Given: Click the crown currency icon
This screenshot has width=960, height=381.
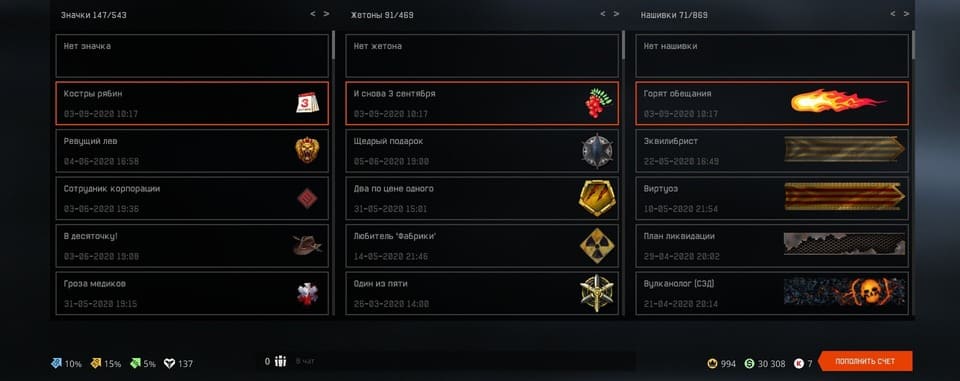Looking at the screenshot, I should (712, 364).
